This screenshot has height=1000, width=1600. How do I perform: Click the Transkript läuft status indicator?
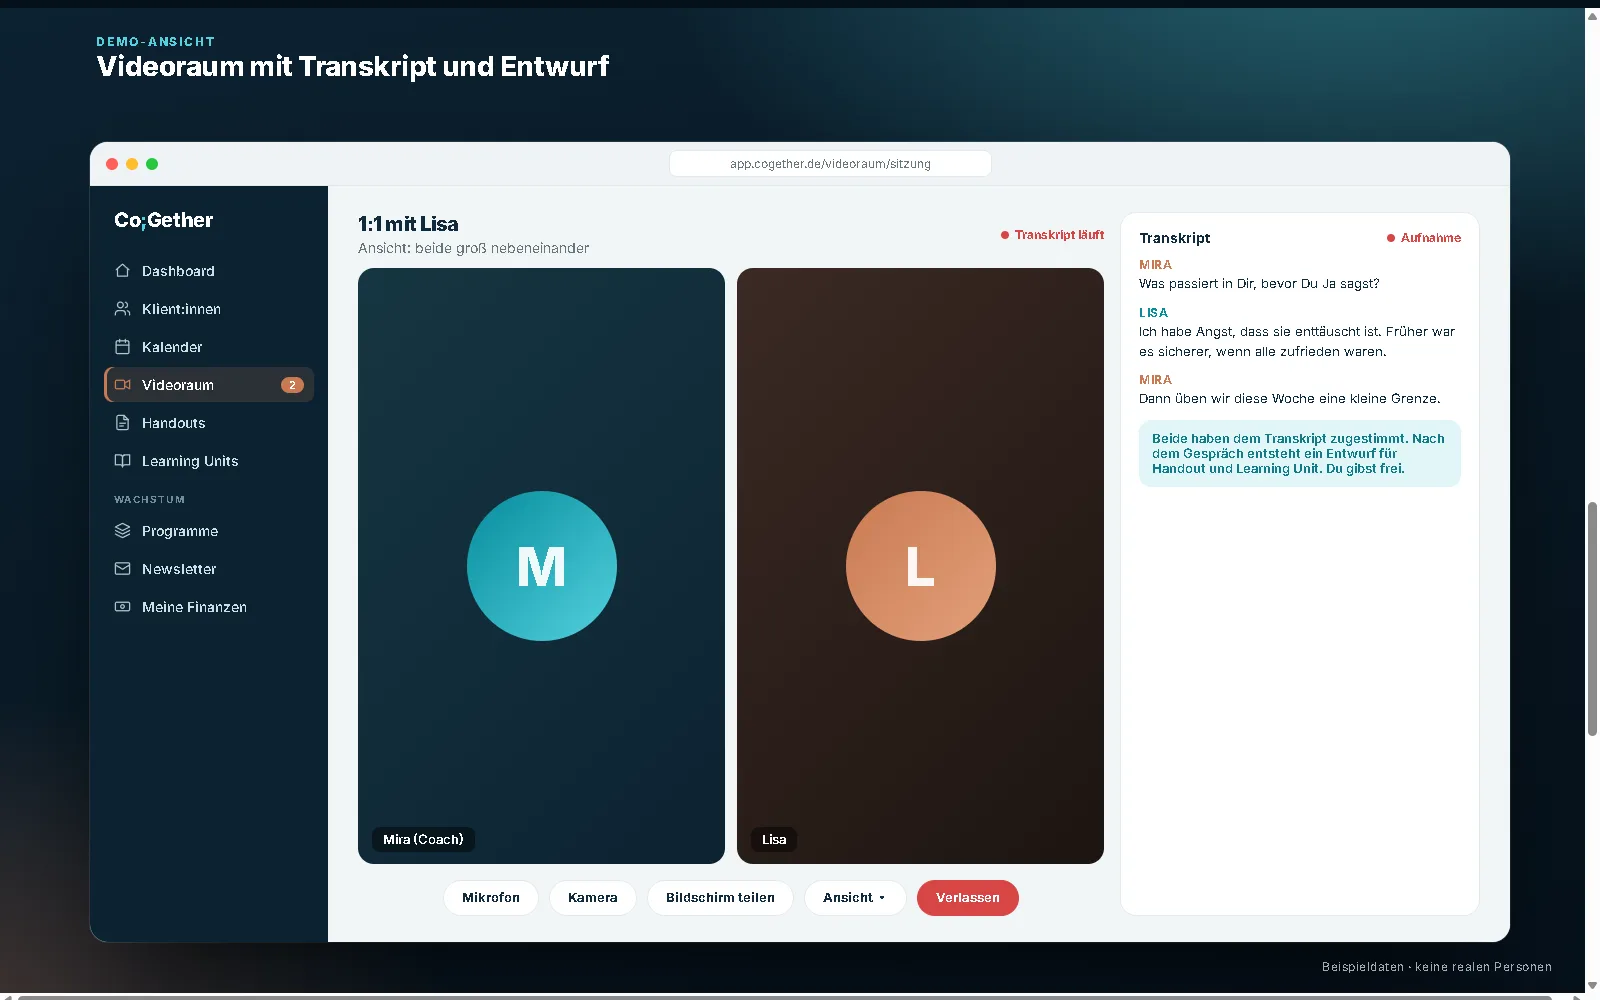[x=1052, y=235]
